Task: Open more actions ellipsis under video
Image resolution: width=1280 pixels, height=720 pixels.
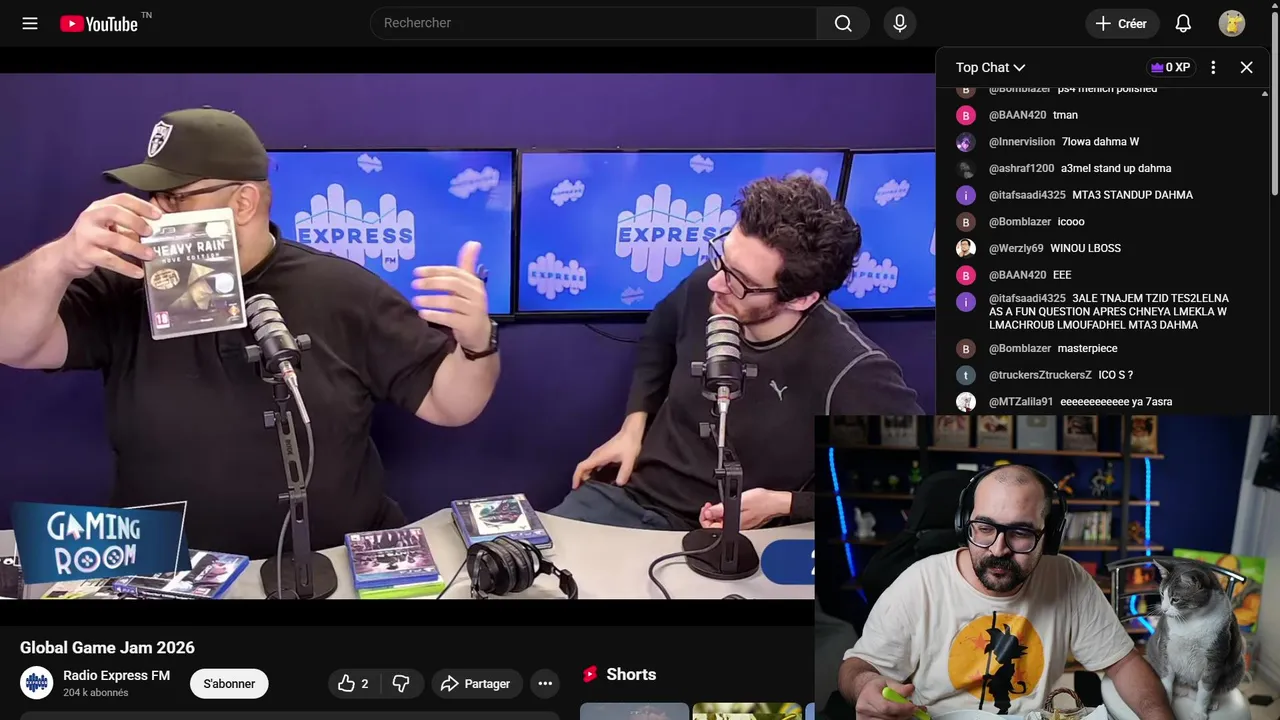Action: click(545, 684)
